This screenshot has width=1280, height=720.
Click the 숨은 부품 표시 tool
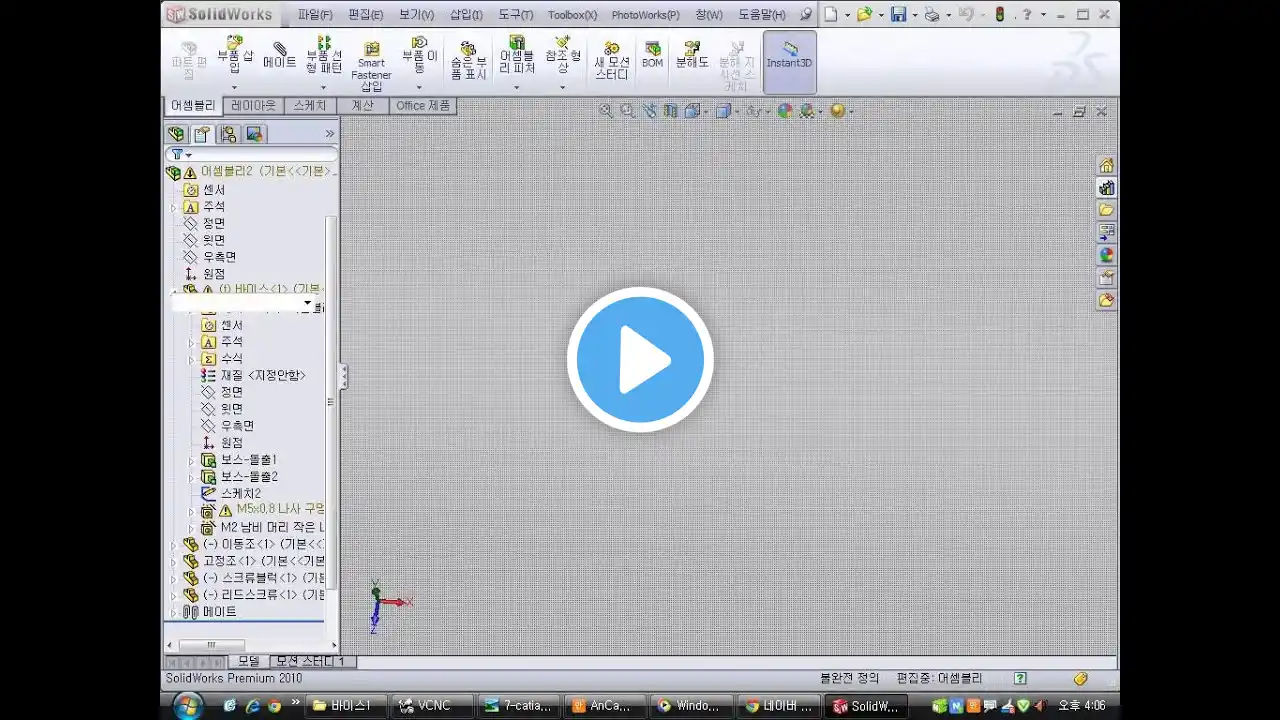[x=468, y=61]
